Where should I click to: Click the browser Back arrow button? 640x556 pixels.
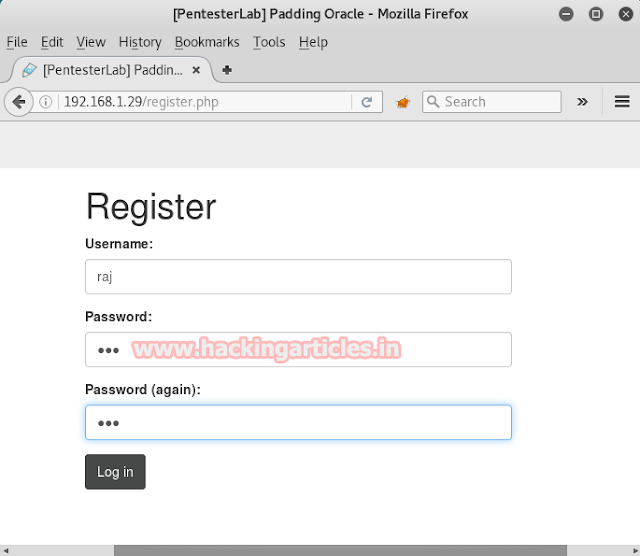coord(18,102)
